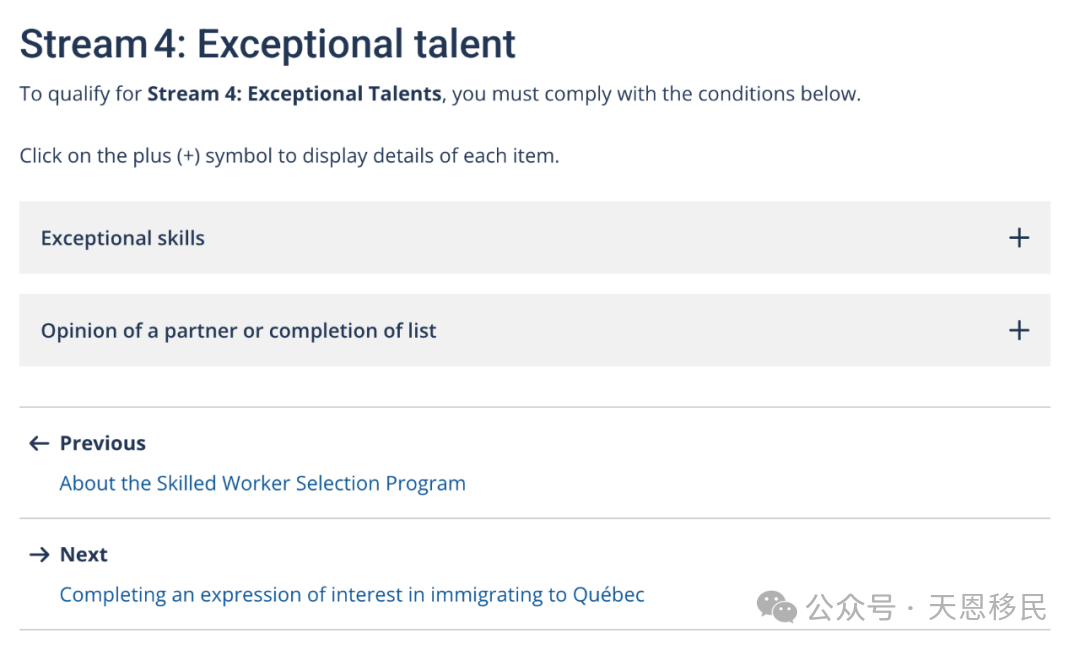1080x650 pixels.
Task: Expand 'Opinion of a partner or completion of list'
Action: [238, 331]
